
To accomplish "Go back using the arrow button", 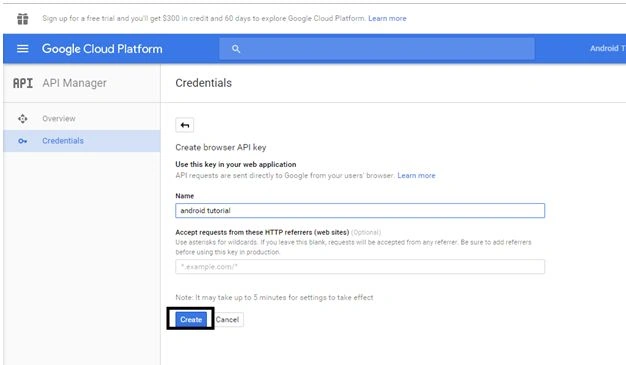I will point(184,125).
